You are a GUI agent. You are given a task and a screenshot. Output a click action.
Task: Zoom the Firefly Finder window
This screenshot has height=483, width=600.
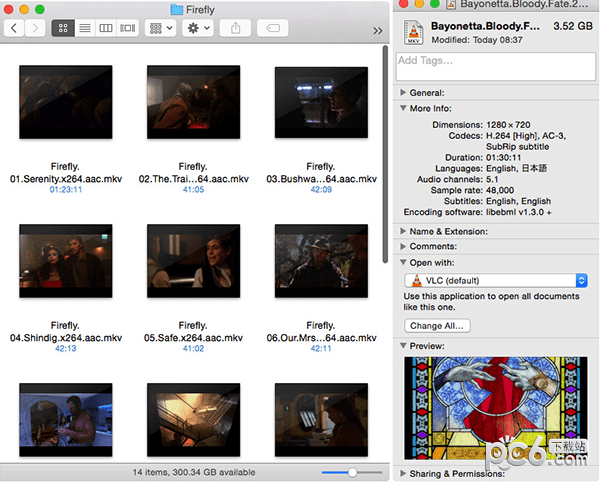(40, 9)
